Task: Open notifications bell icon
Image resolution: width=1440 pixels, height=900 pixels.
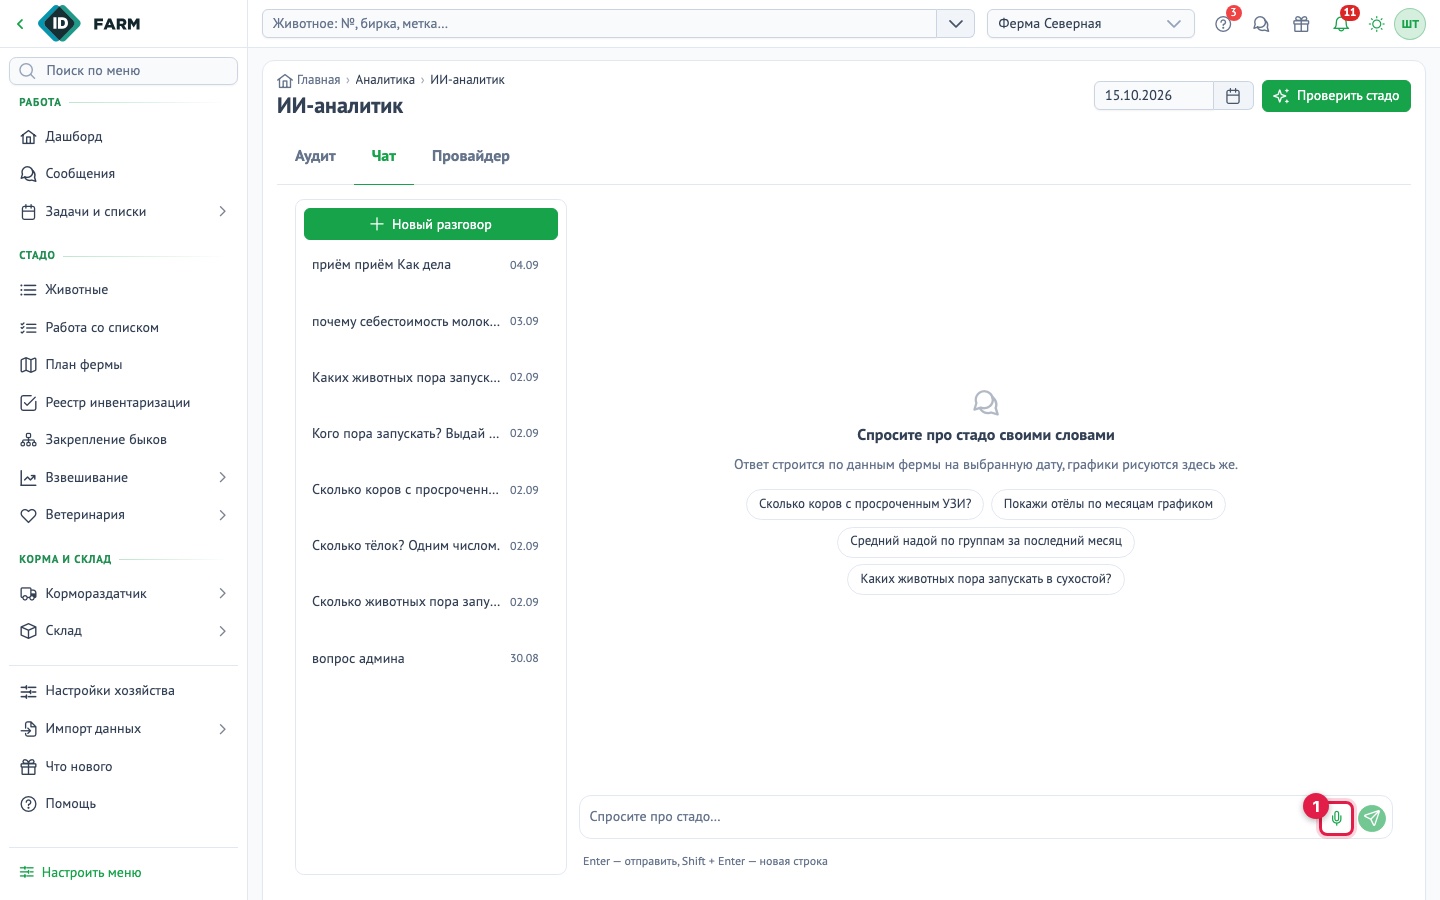Action: pyautogui.click(x=1341, y=24)
